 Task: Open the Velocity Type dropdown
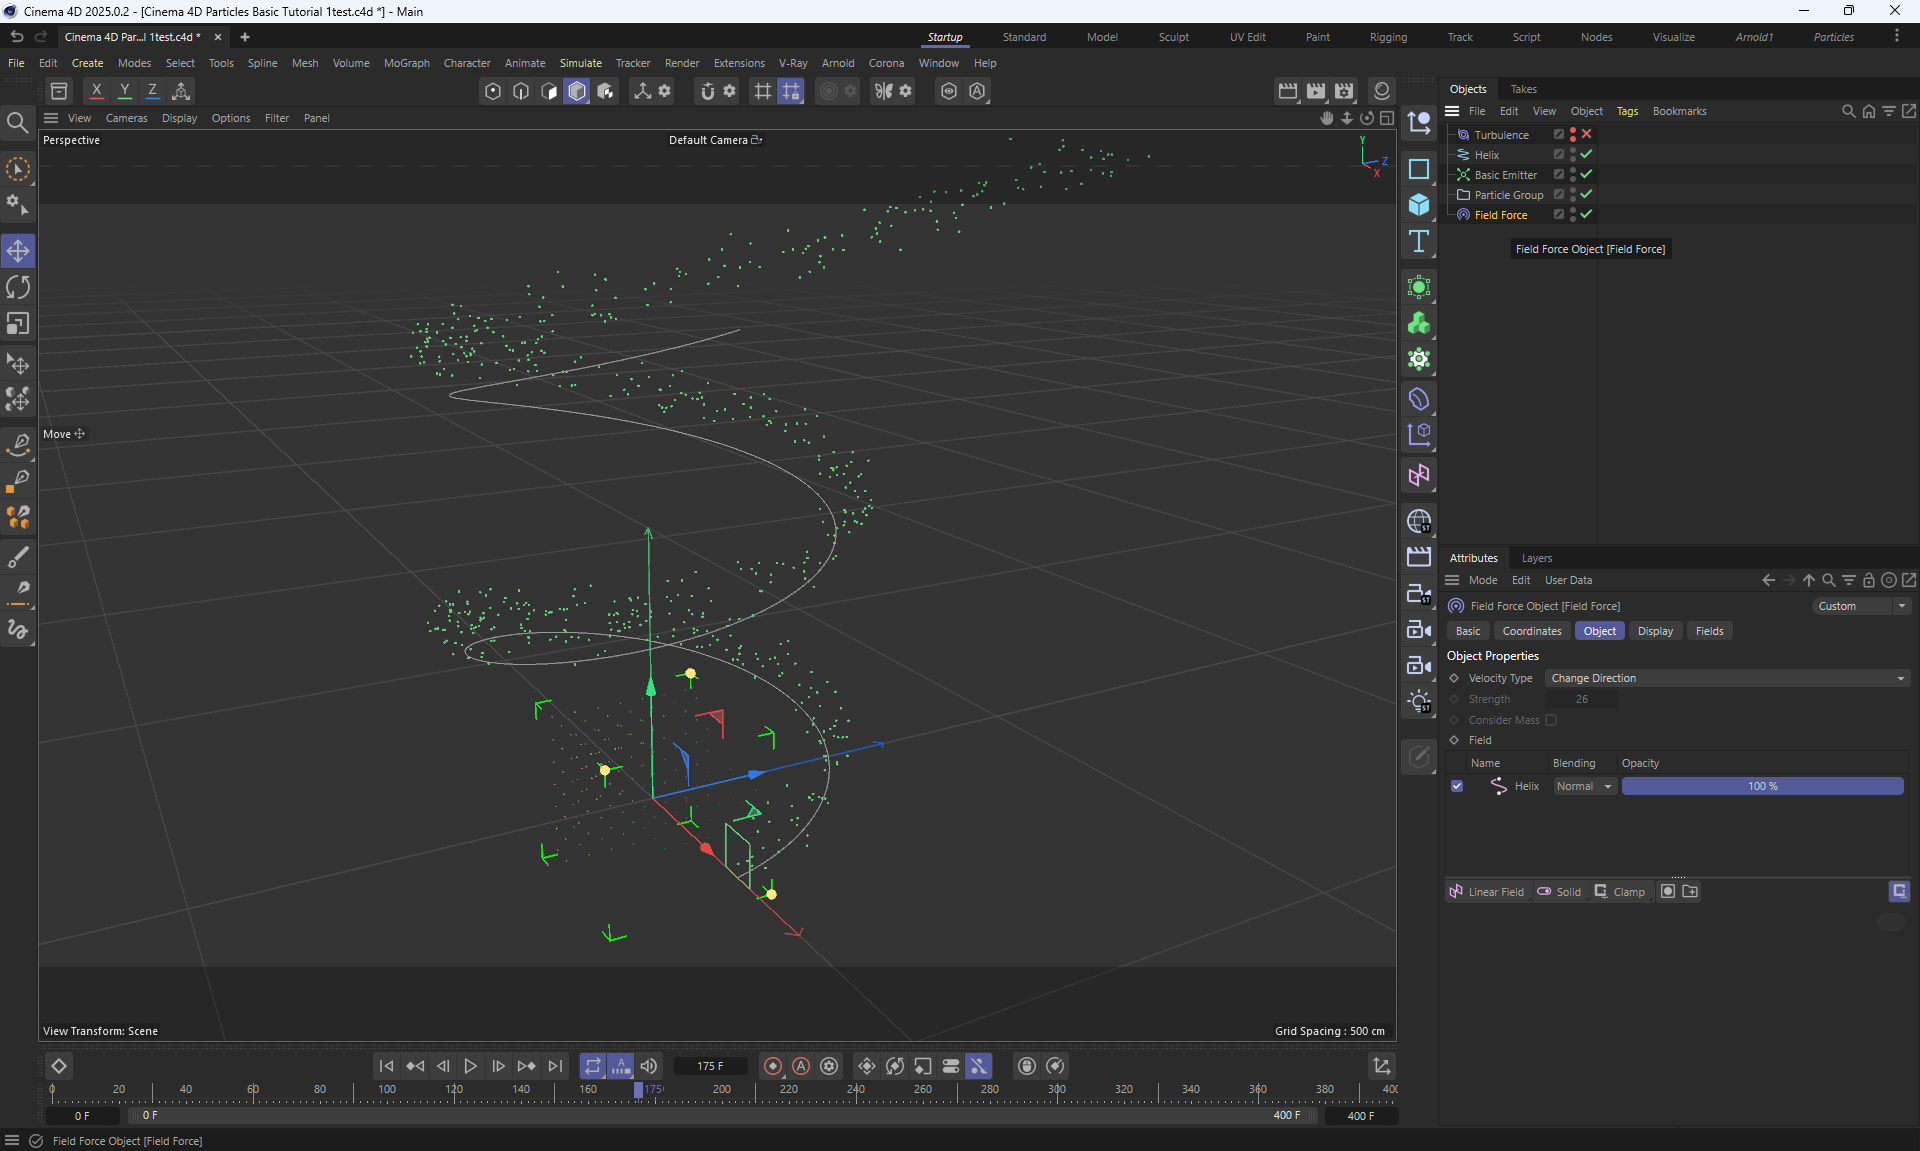tap(1727, 678)
